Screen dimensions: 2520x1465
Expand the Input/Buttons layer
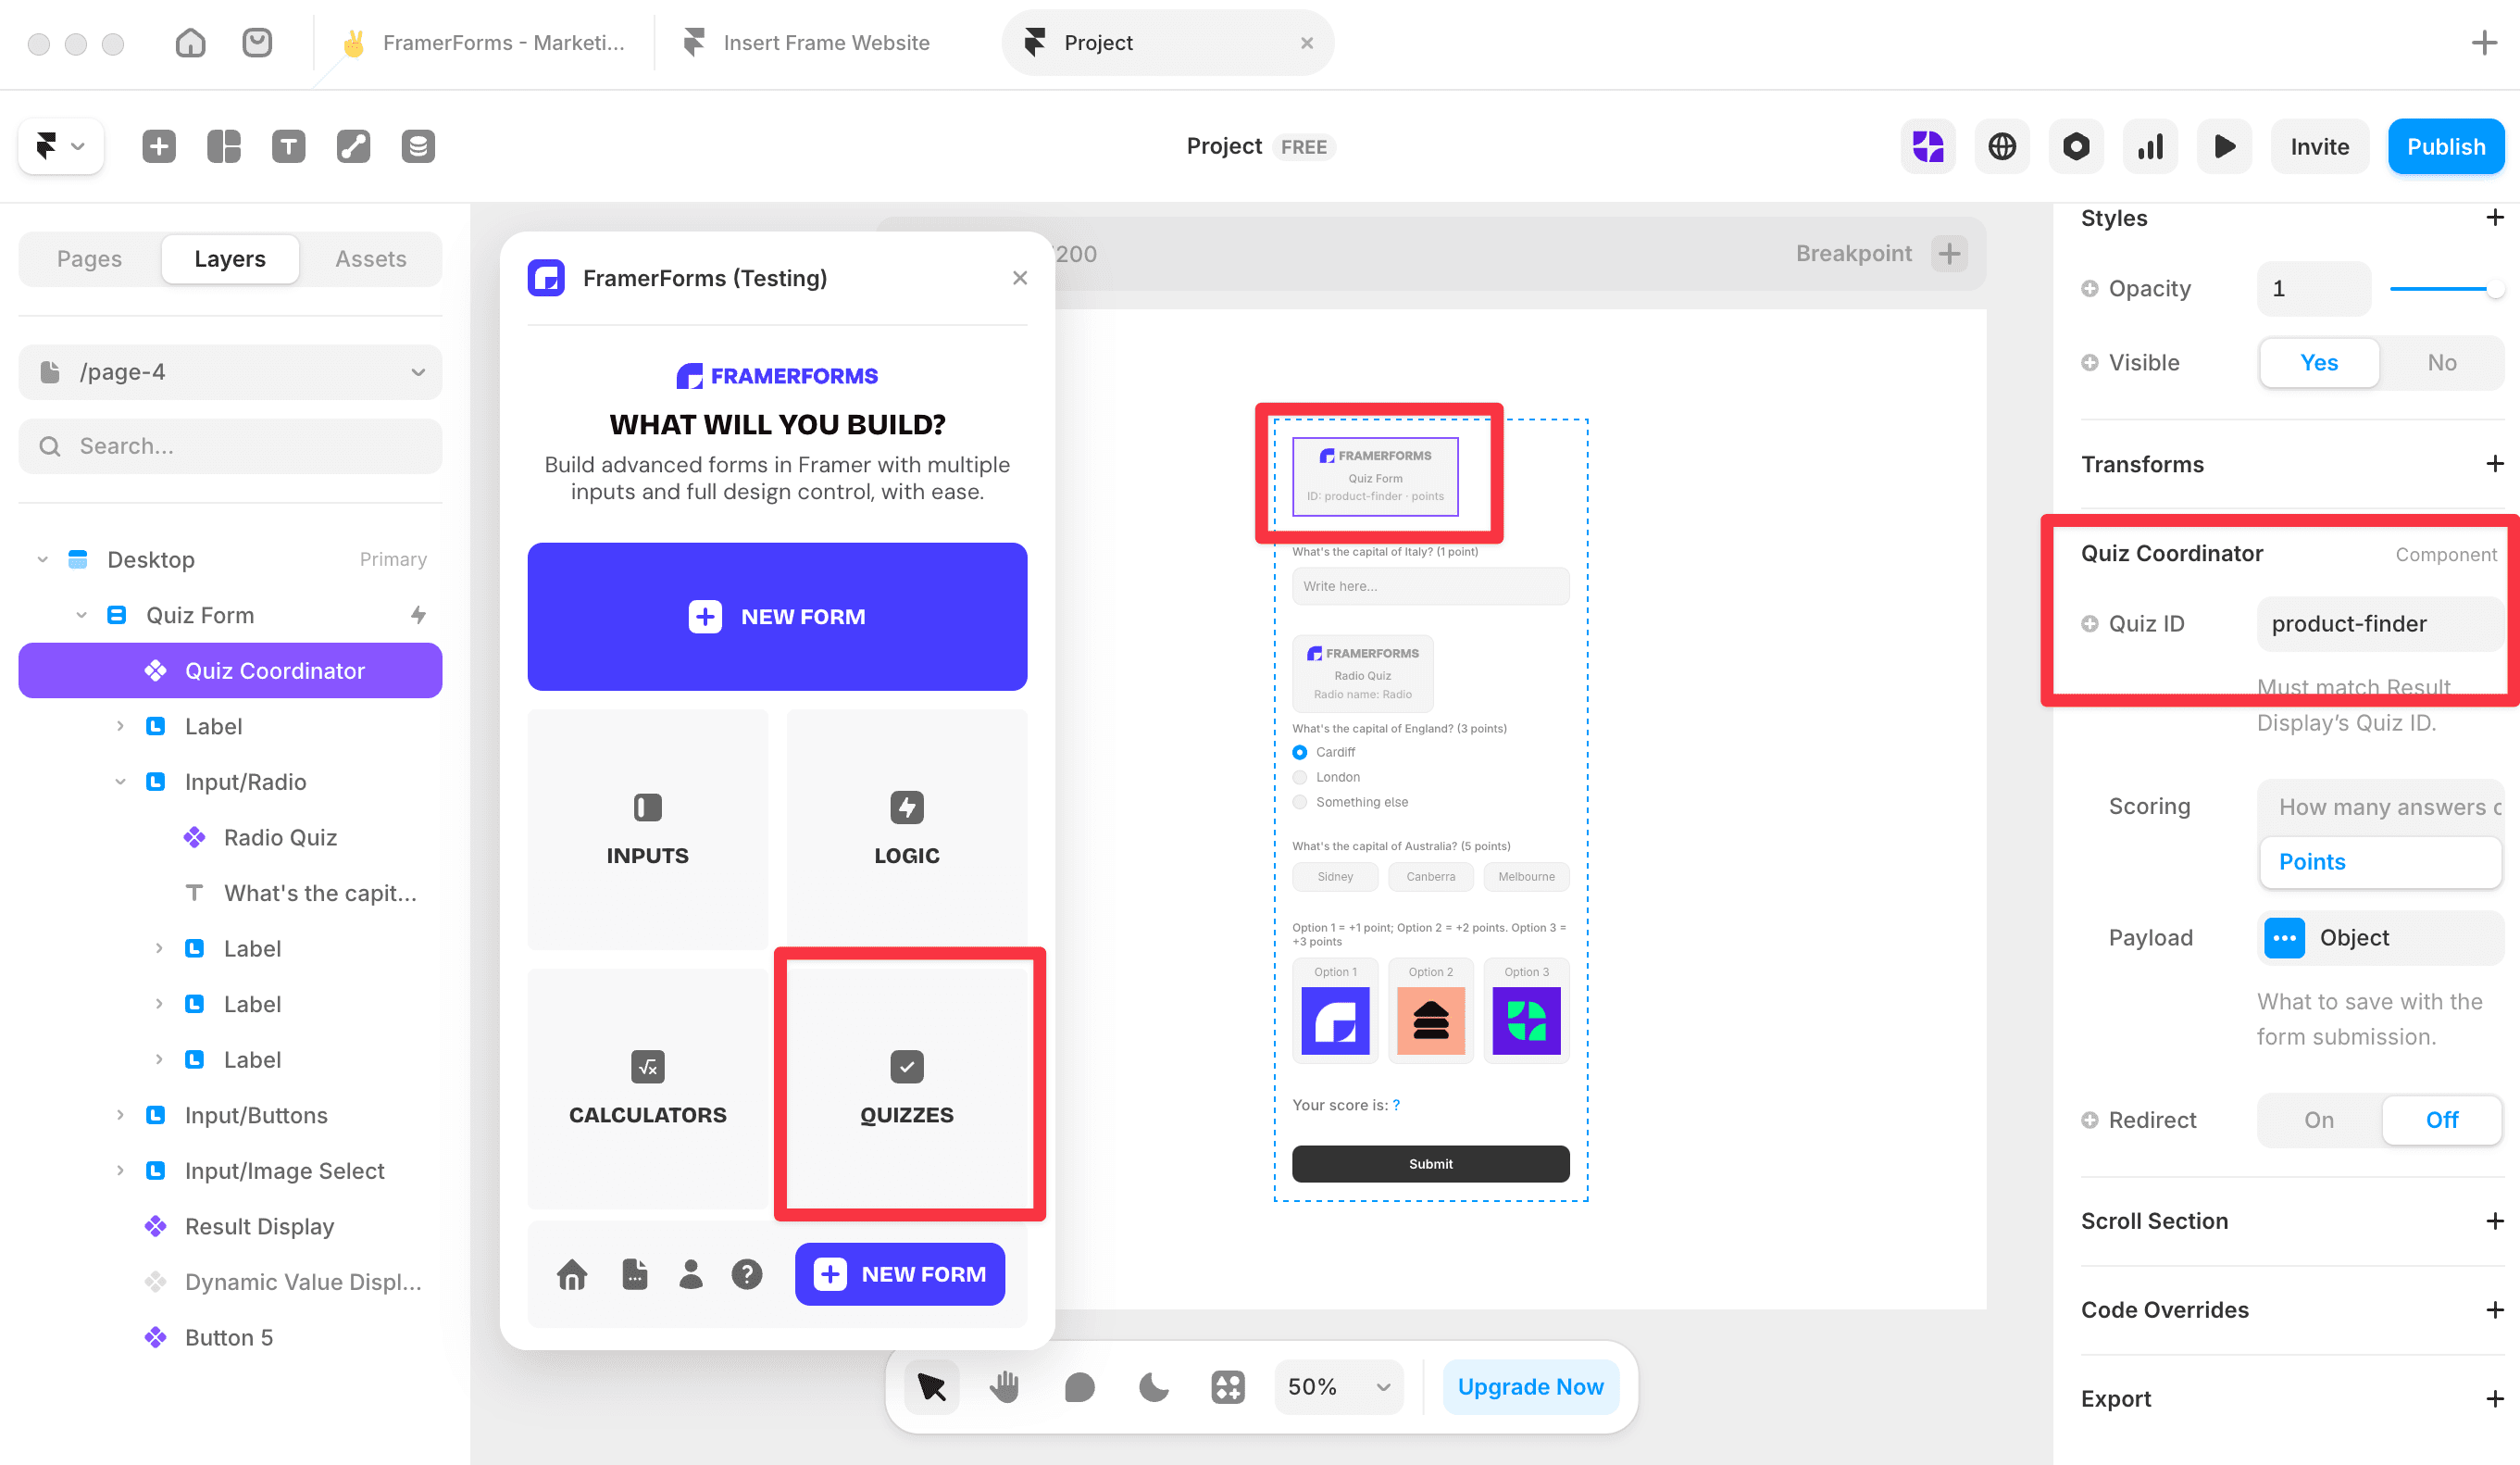[120, 1115]
